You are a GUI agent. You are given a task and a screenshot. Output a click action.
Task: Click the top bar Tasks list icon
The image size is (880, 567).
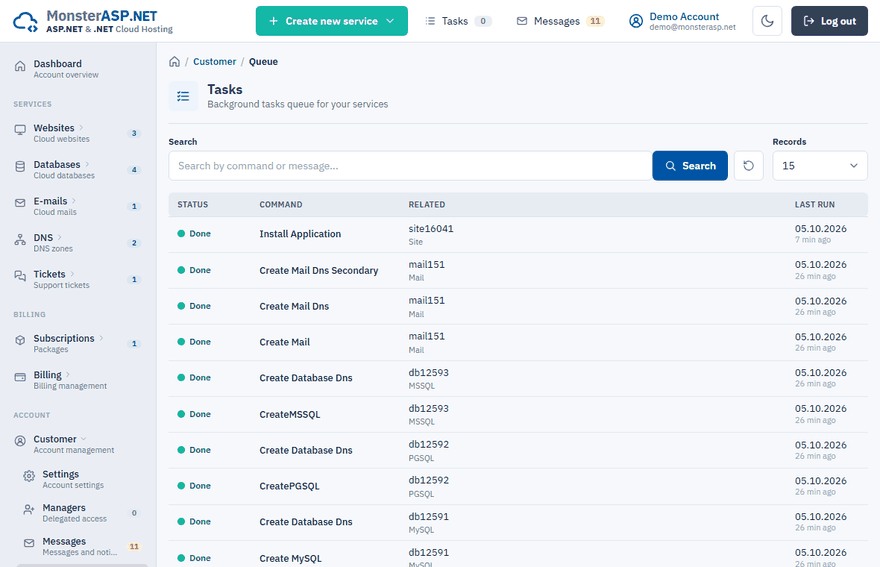tap(430, 21)
